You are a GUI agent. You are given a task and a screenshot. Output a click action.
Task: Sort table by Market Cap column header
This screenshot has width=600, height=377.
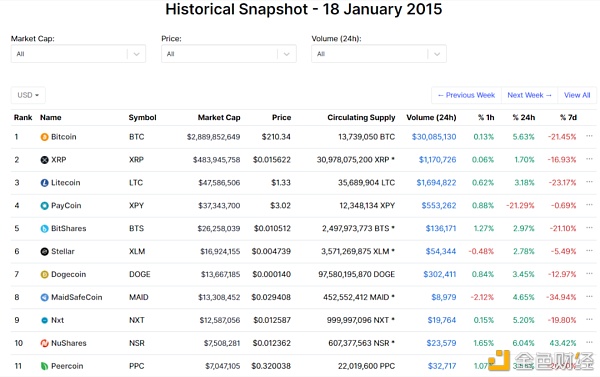(x=219, y=118)
